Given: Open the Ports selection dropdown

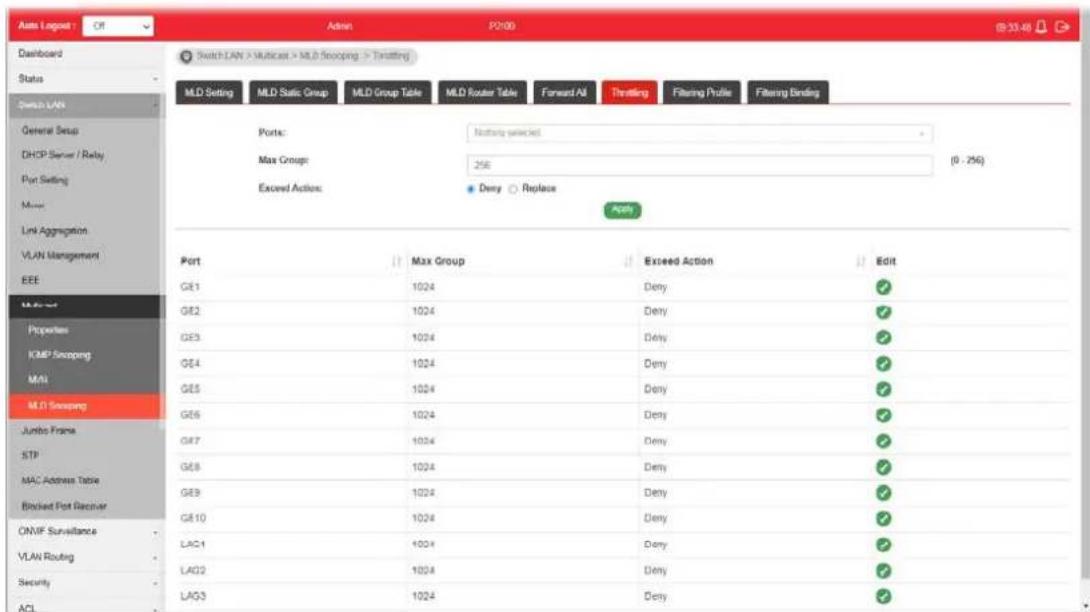Looking at the screenshot, I should click(699, 133).
